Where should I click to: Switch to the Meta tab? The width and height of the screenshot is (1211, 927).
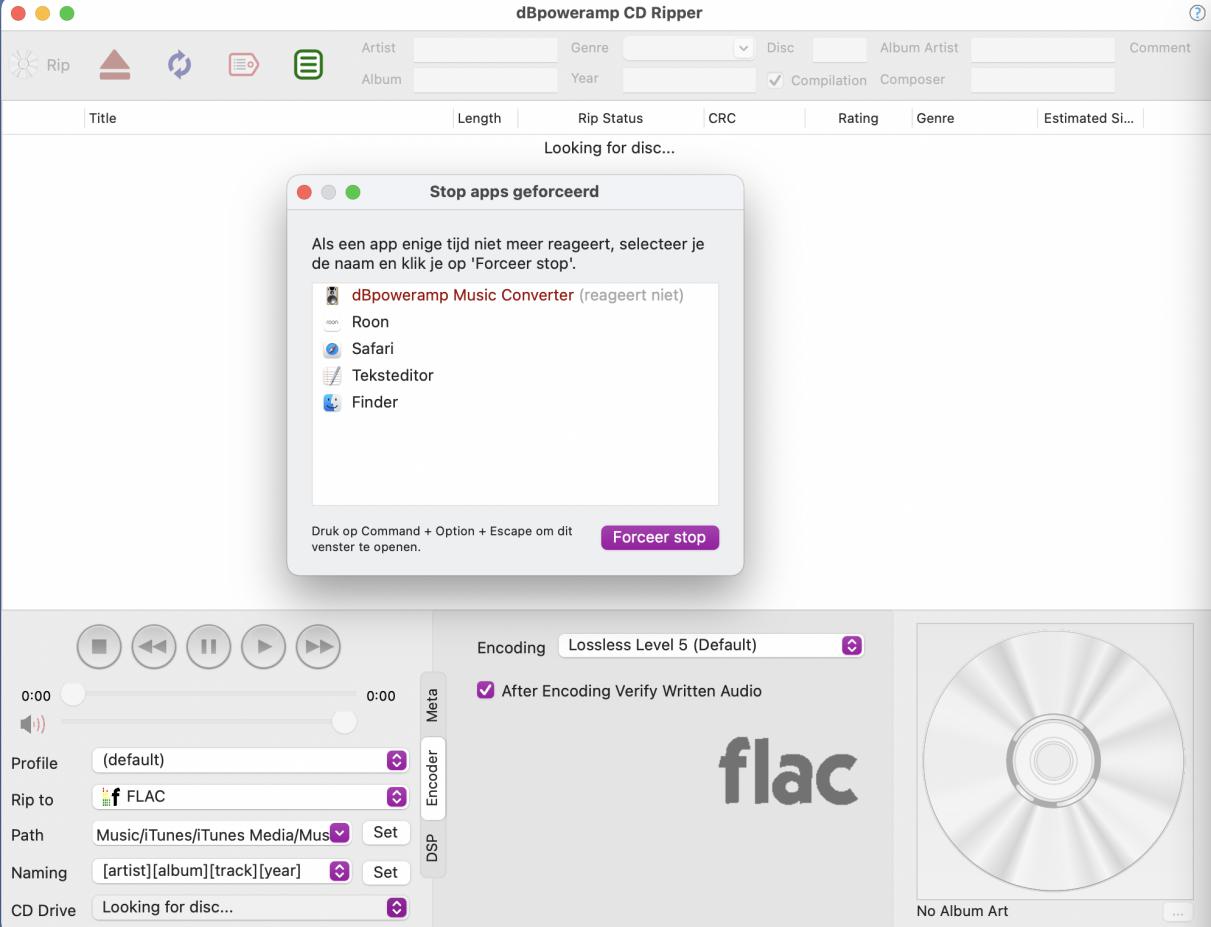[x=432, y=703]
